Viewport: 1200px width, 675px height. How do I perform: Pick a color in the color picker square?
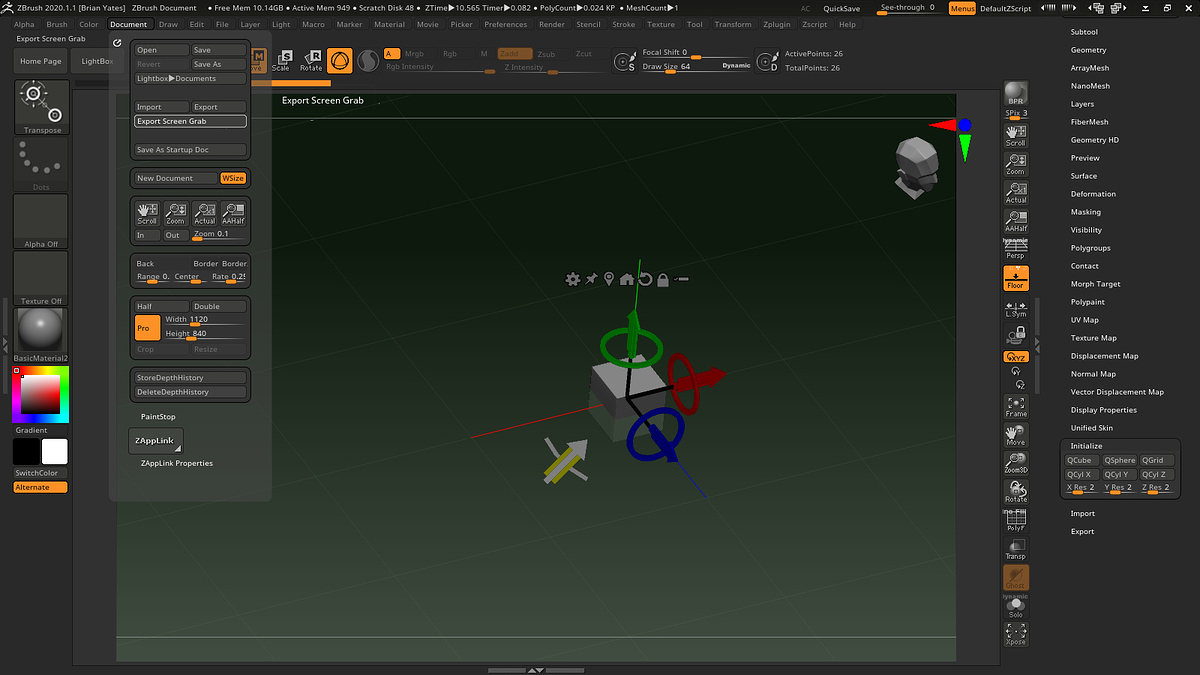(x=40, y=393)
